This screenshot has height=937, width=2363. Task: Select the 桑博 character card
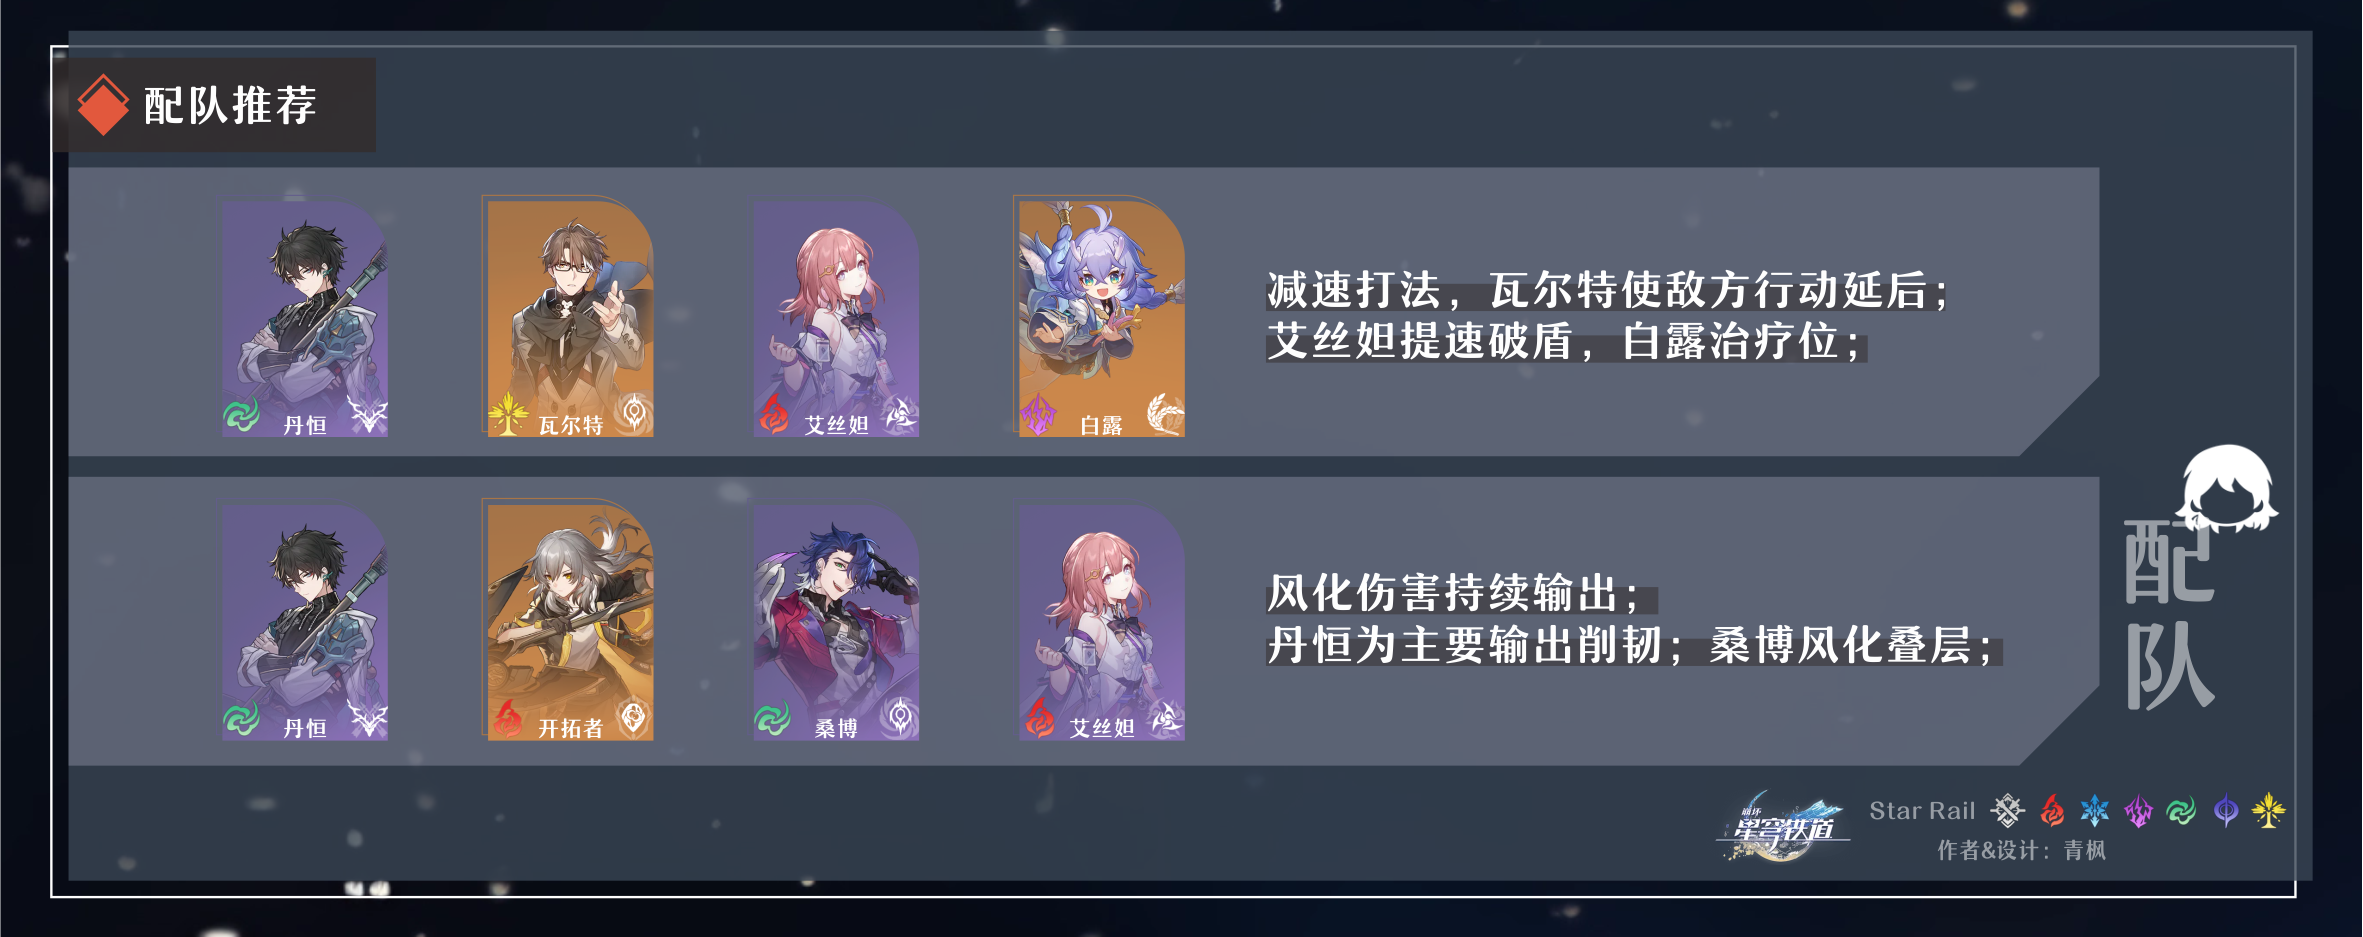pyautogui.click(x=836, y=622)
